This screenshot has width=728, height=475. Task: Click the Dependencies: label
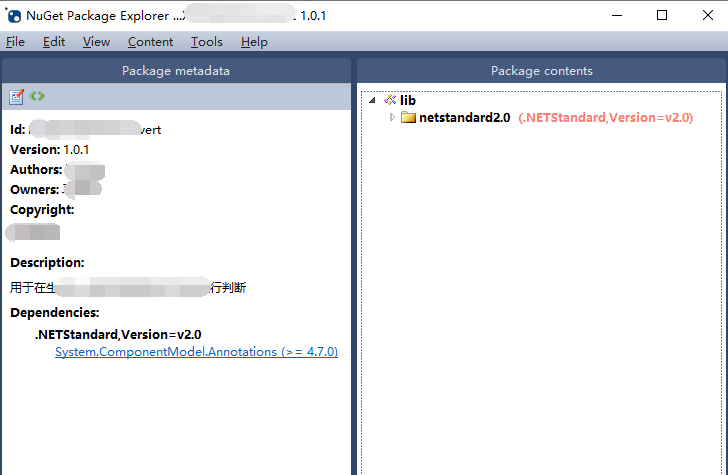[55, 312]
